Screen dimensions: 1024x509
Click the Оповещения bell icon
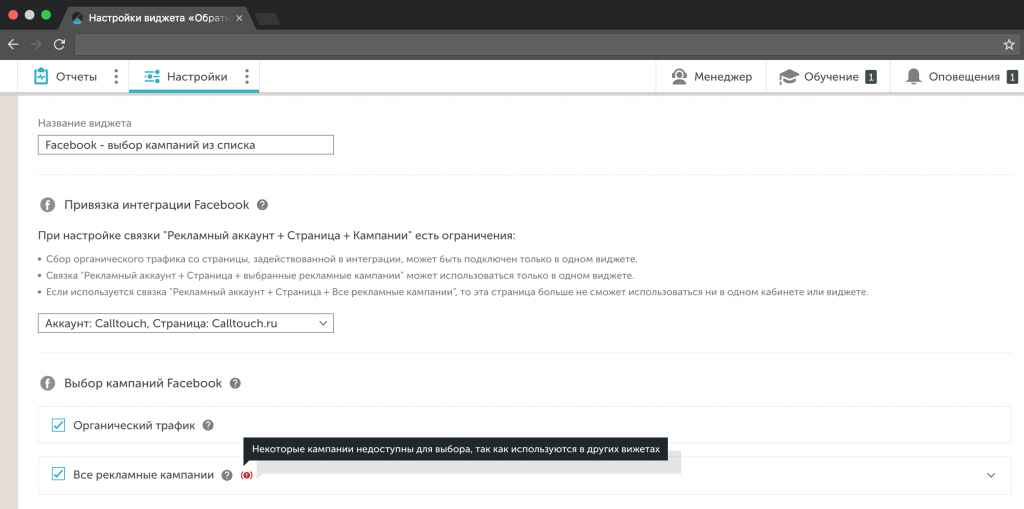point(913,76)
